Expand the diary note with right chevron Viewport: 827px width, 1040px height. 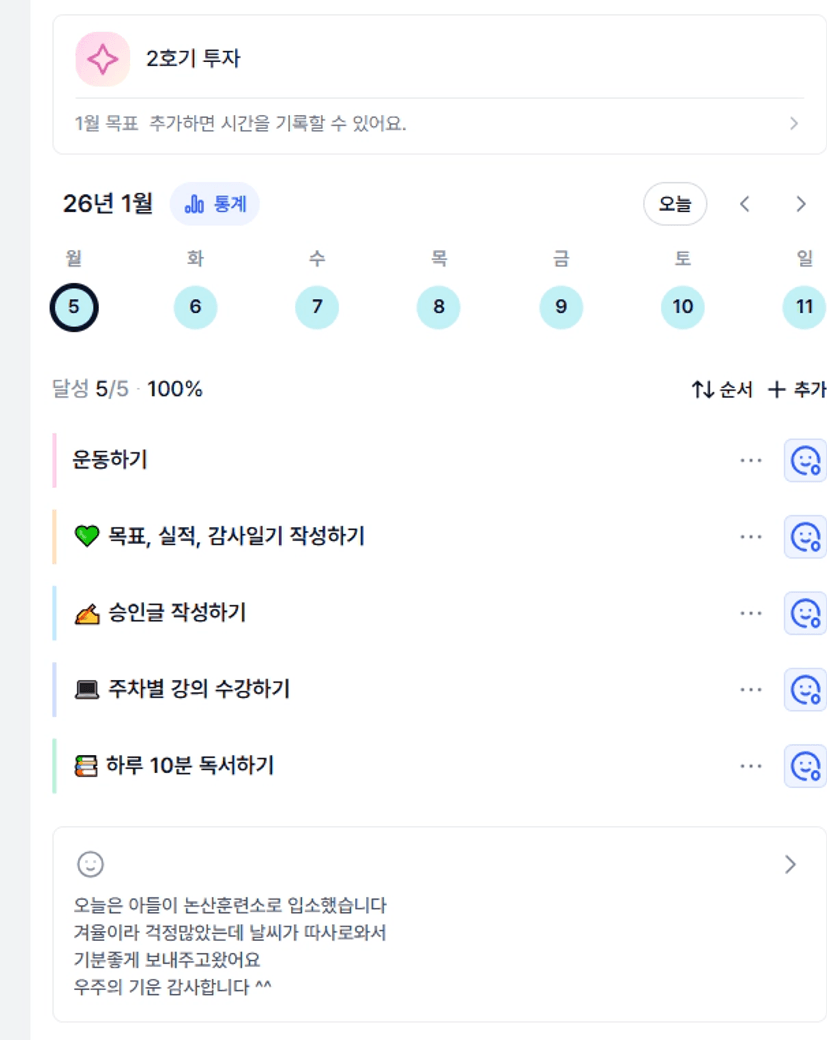(x=790, y=864)
